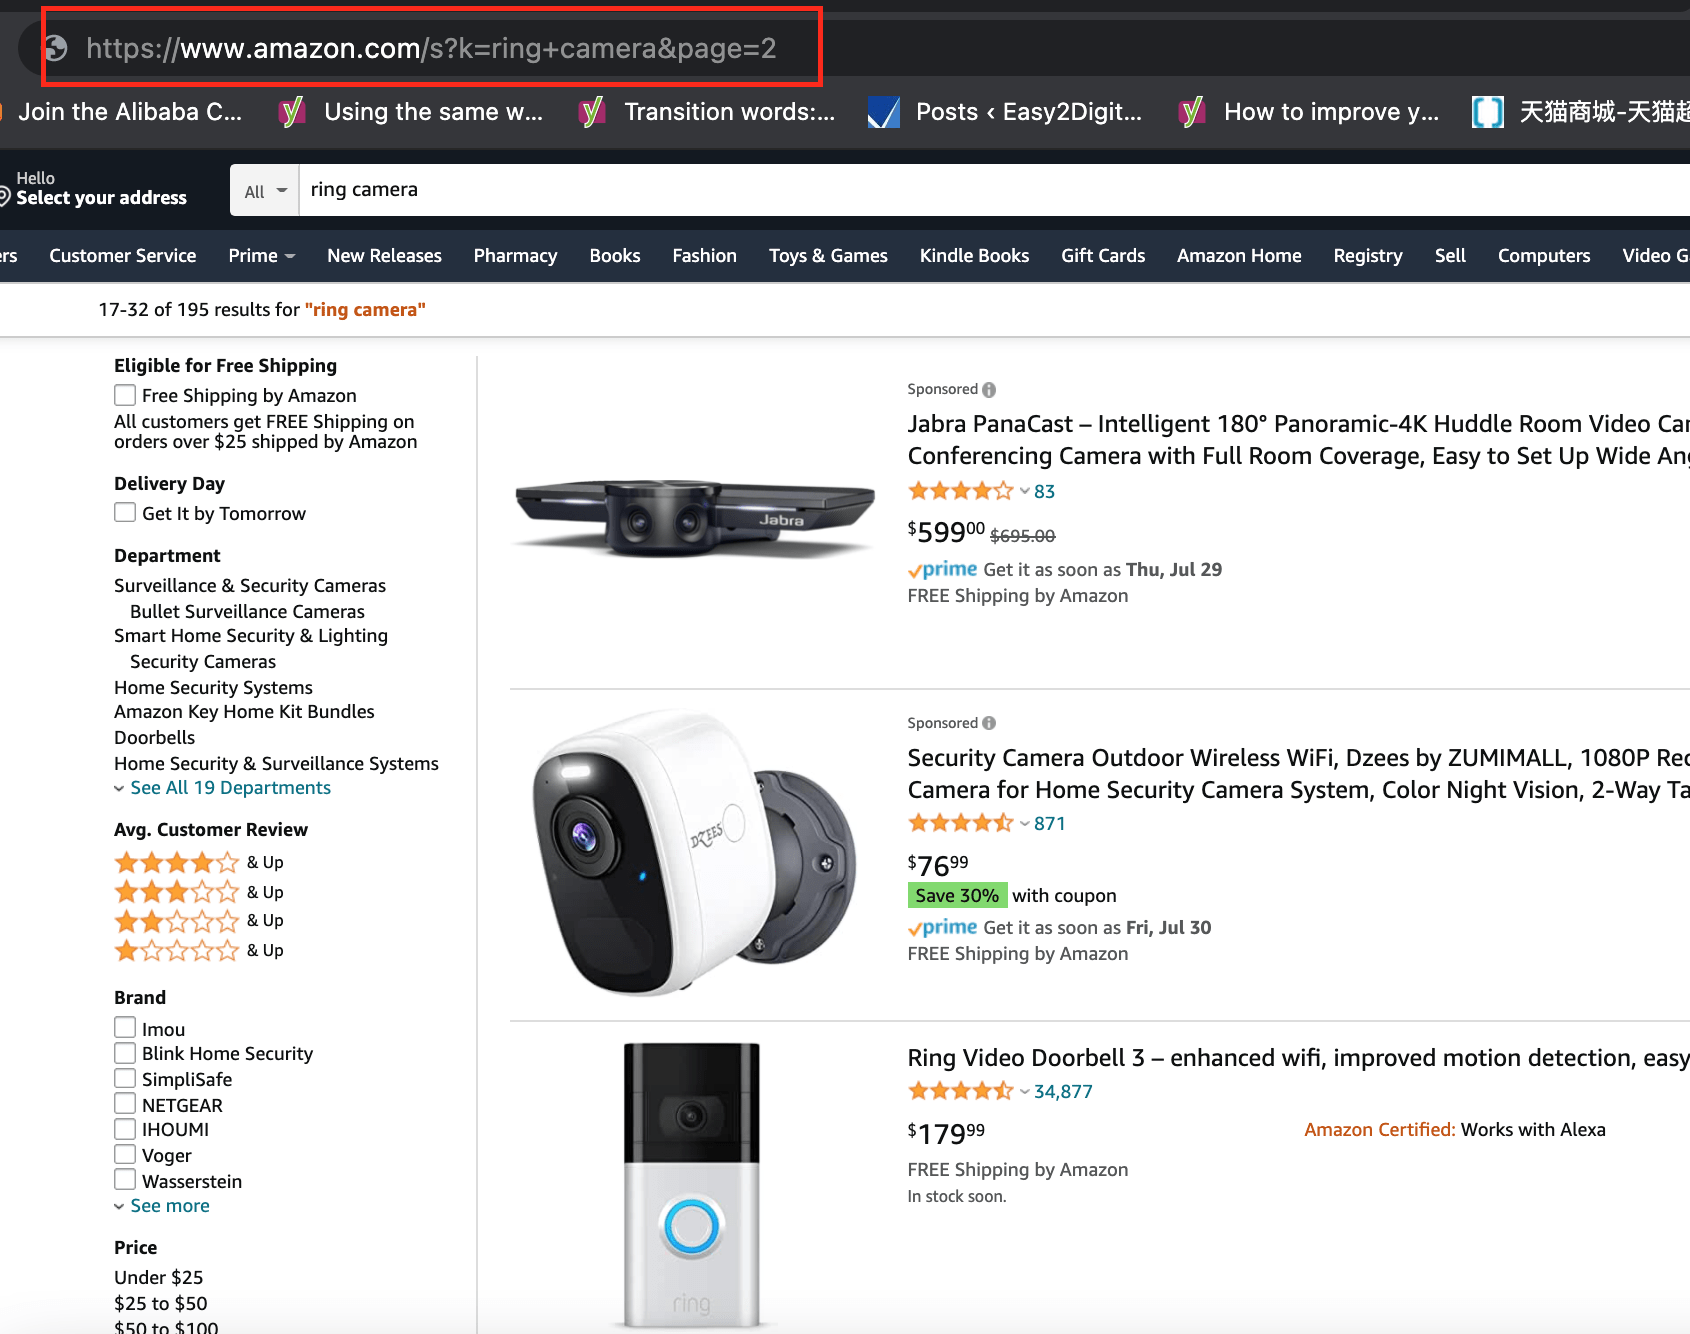Select the IHOUMI brand checkbox
Screen dimensions: 1690x1334
click(x=125, y=1129)
